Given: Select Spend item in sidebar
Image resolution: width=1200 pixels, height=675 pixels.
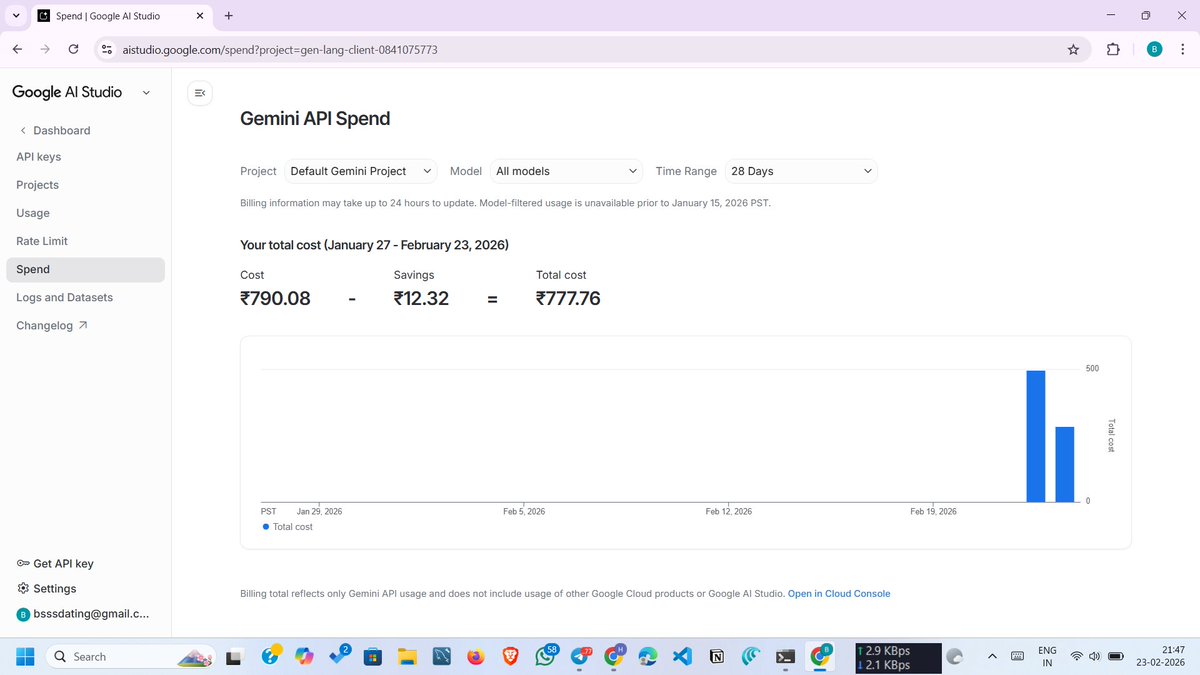Looking at the screenshot, I should (85, 269).
